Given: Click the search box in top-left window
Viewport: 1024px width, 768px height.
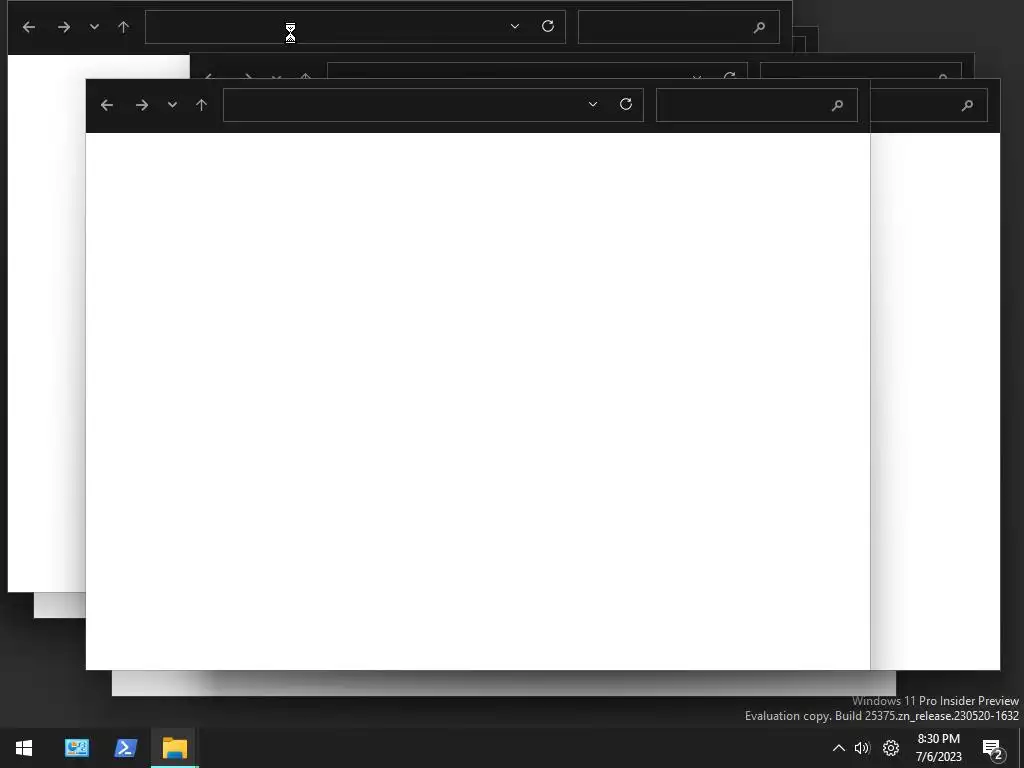Looking at the screenshot, I should 679,27.
